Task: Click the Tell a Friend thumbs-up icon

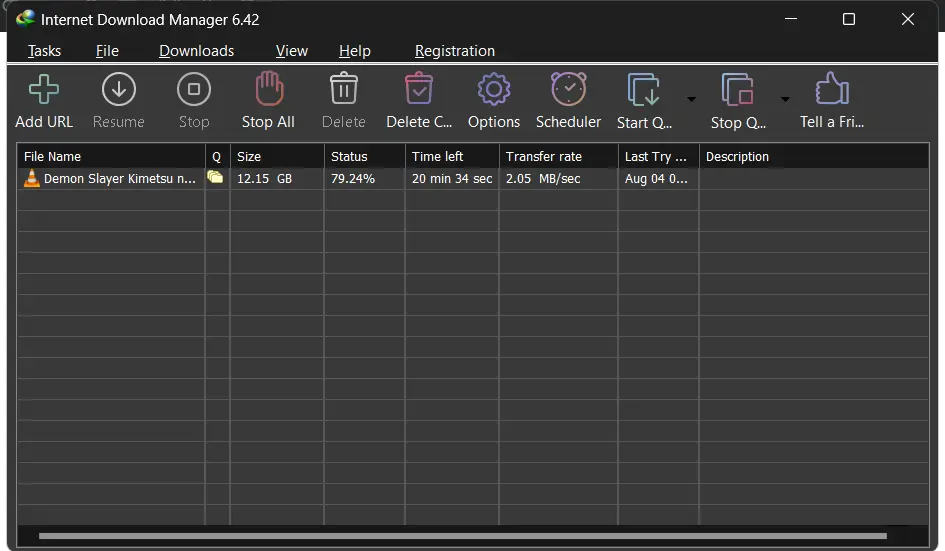Action: coord(832,89)
